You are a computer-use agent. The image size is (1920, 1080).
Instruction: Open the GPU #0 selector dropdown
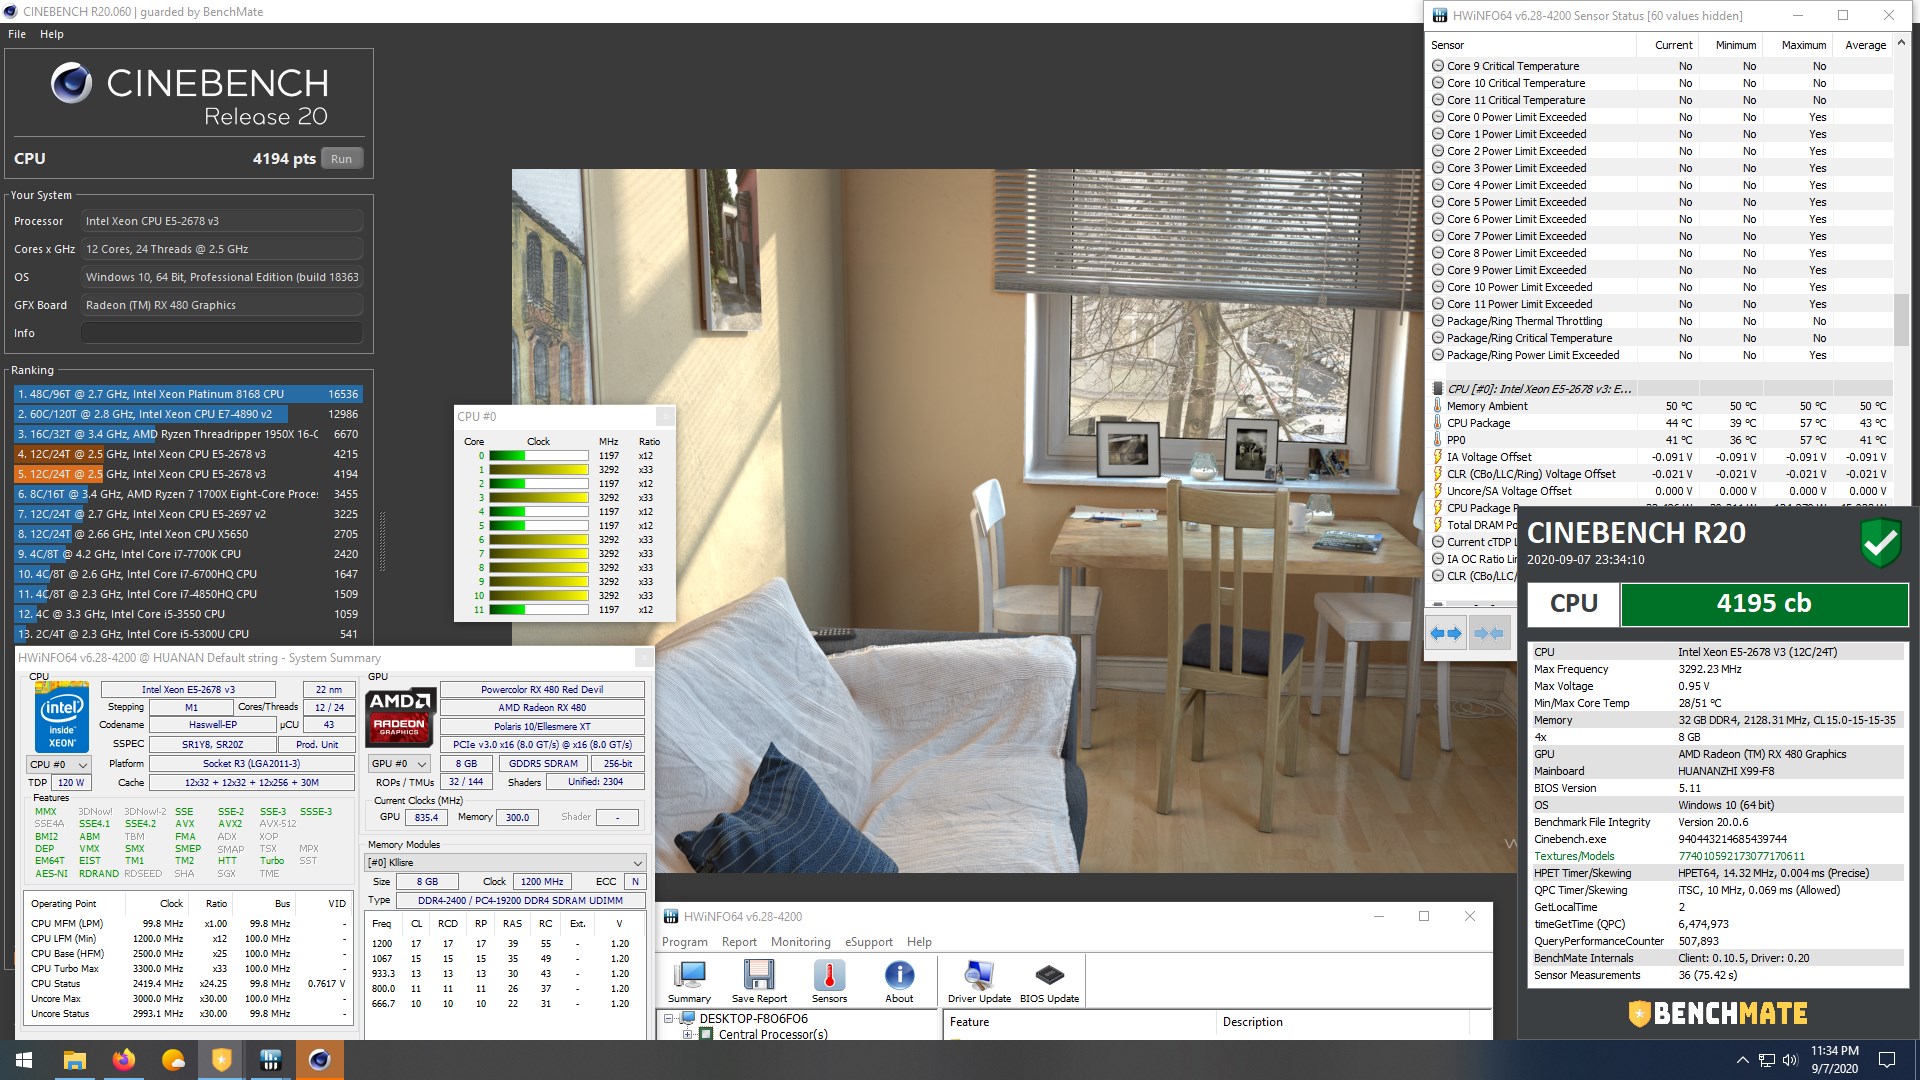pyautogui.click(x=399, y=764)
